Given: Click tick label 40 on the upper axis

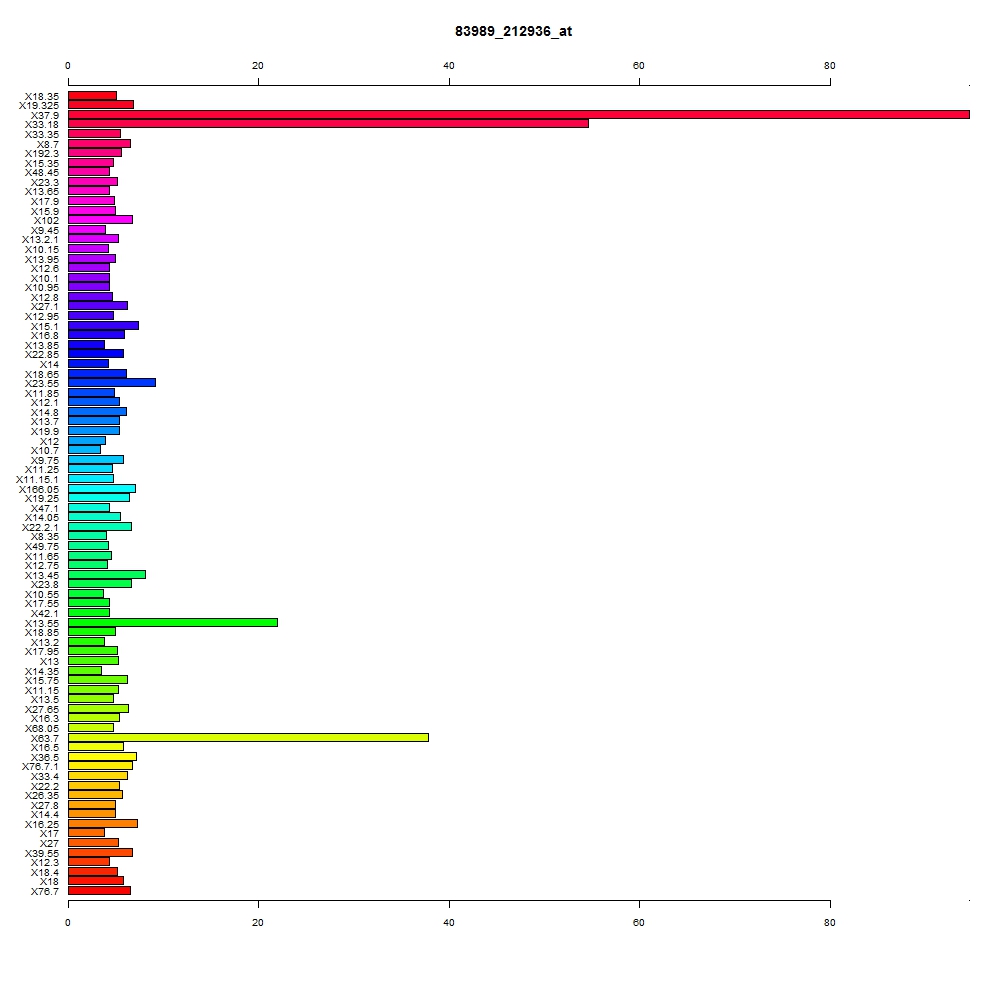Looking at the screenshot, I should pos(449,66).
